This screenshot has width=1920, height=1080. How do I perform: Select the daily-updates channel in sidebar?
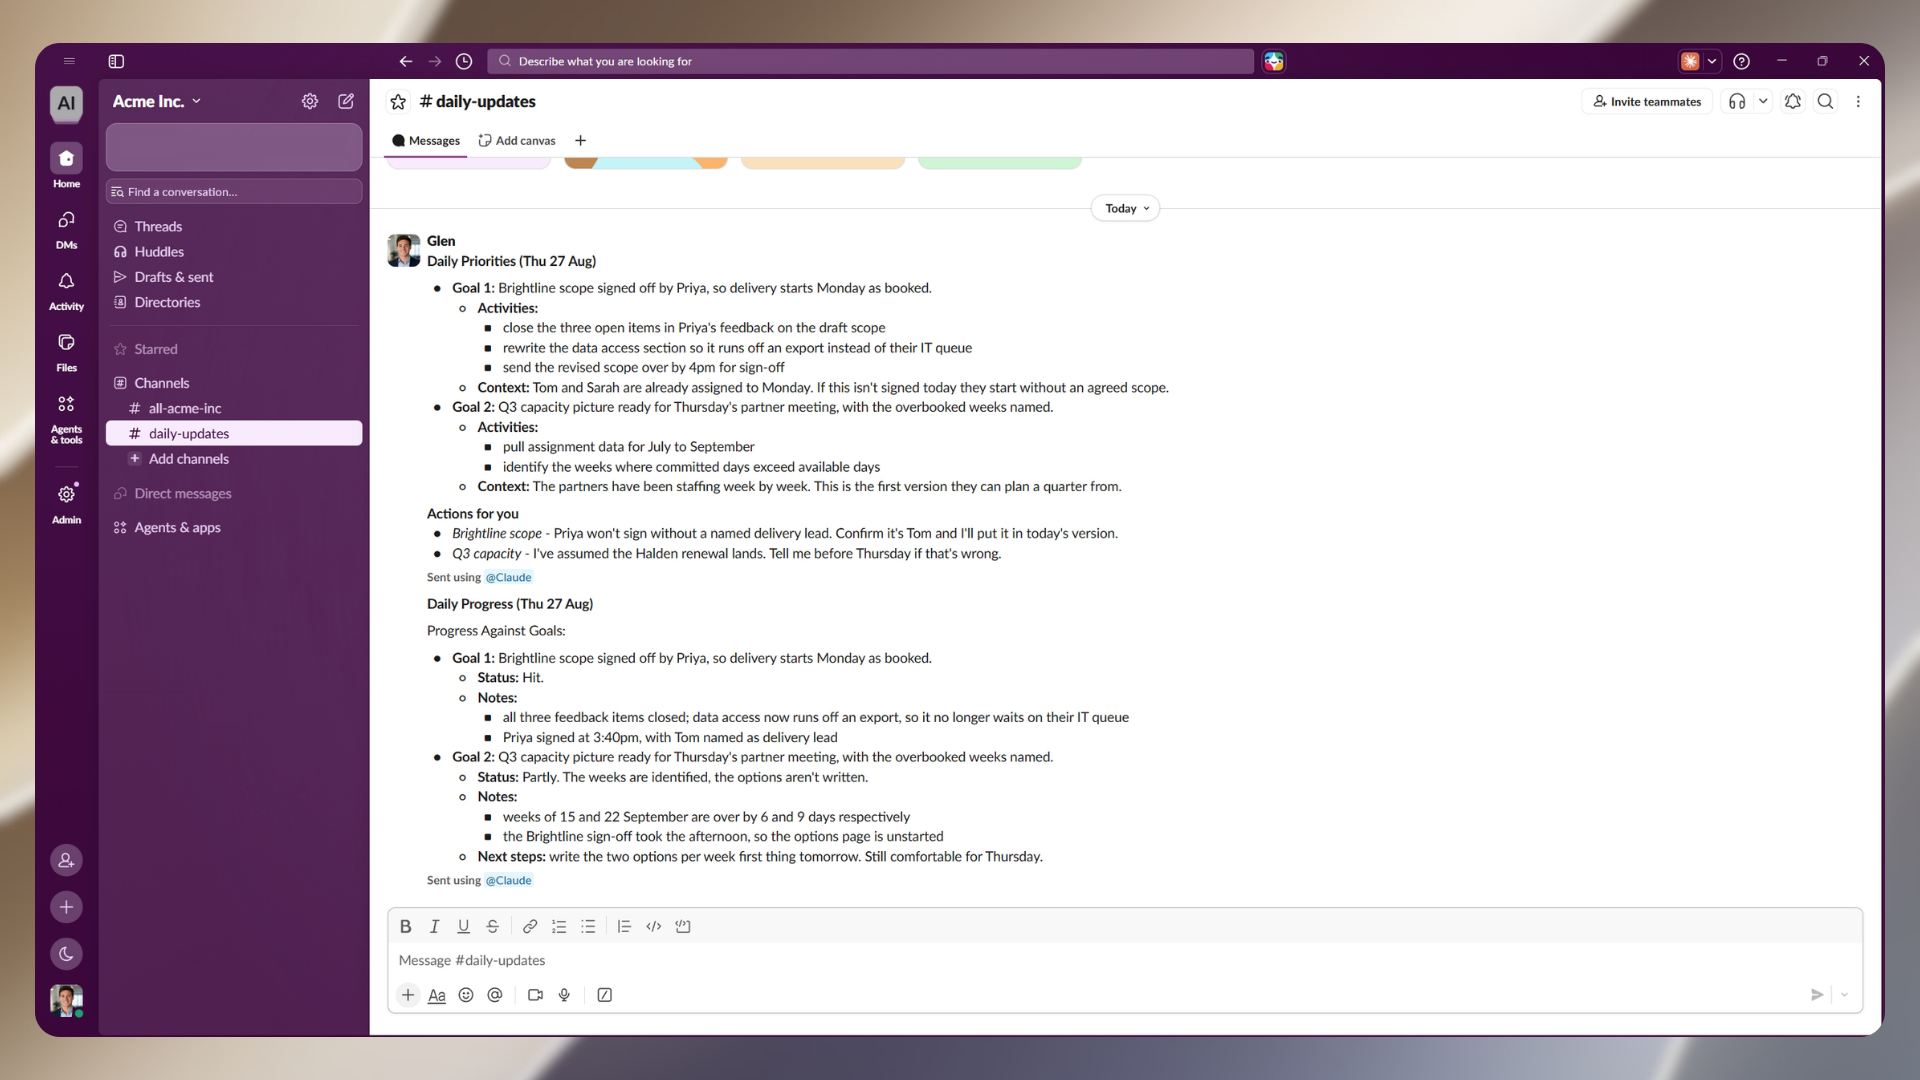(234, 433)
